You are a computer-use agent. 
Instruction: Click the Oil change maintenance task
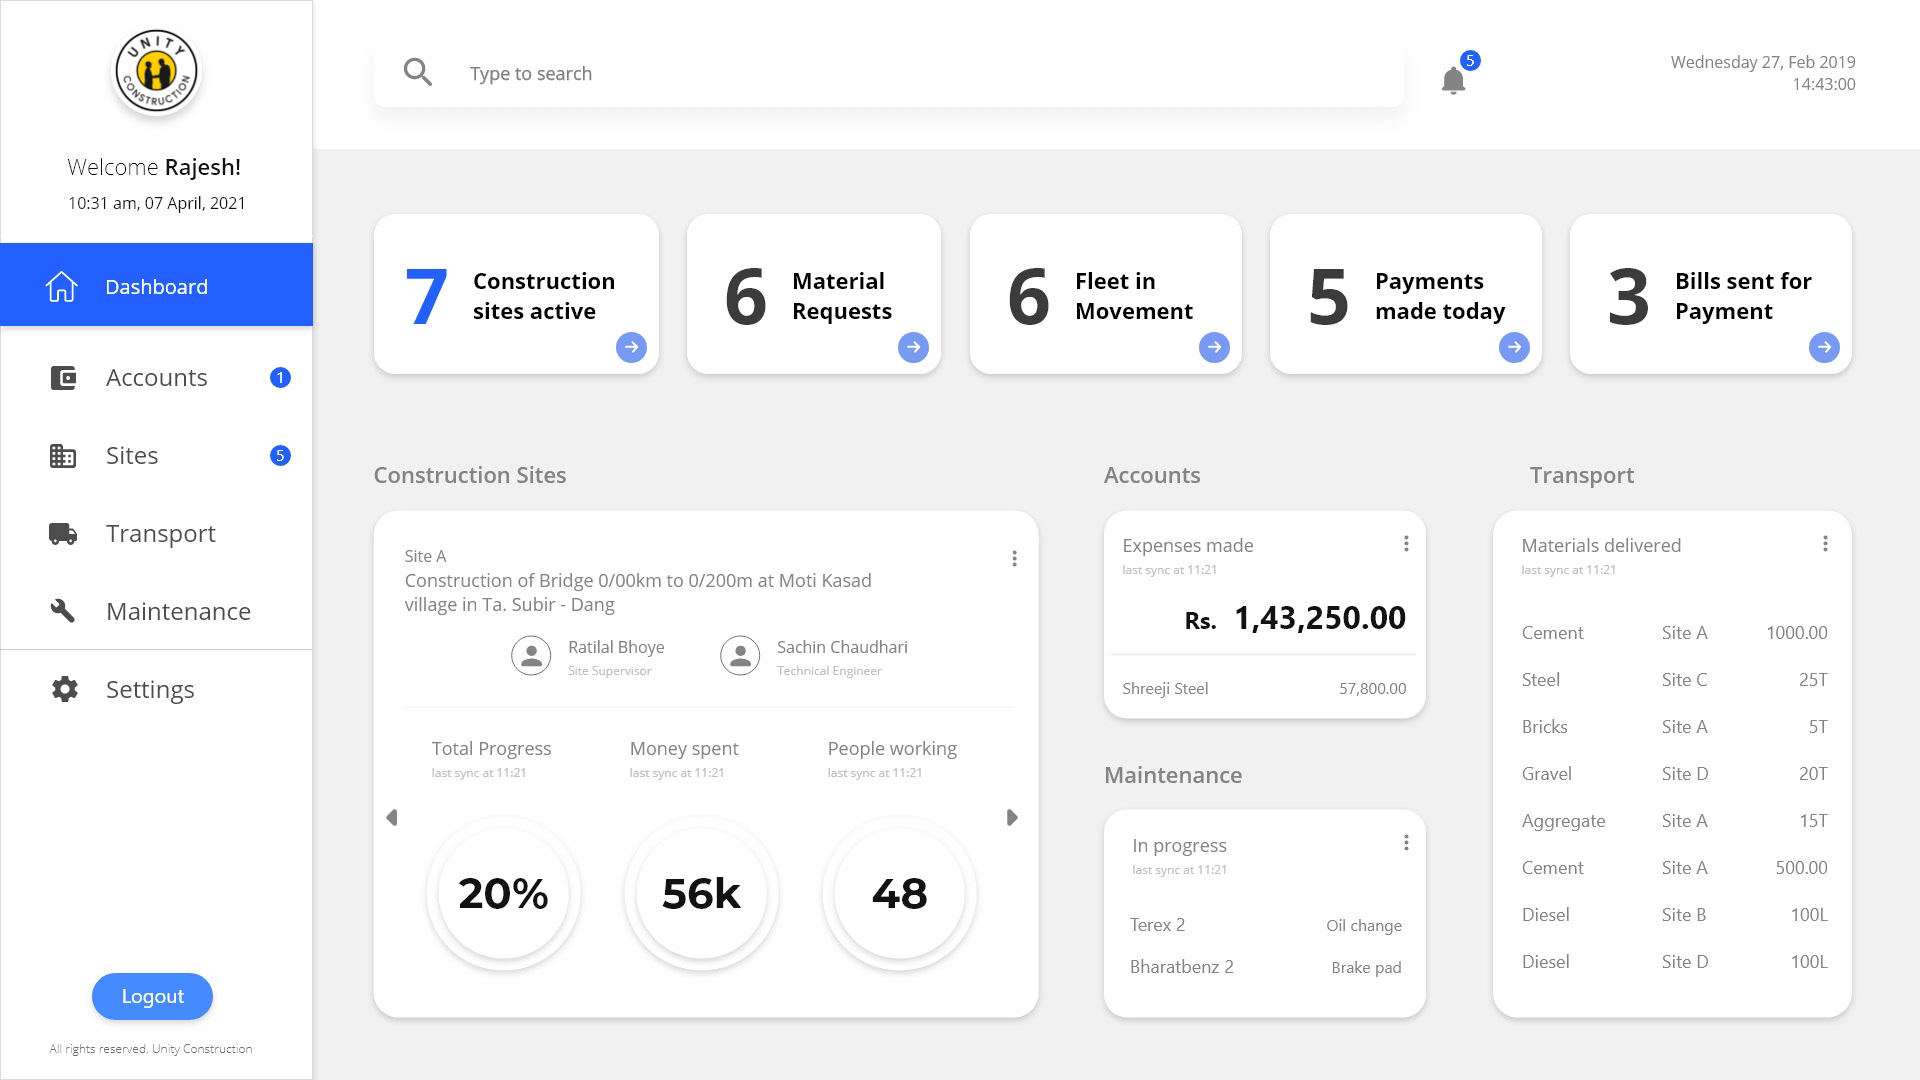[x=1364, y=926]
